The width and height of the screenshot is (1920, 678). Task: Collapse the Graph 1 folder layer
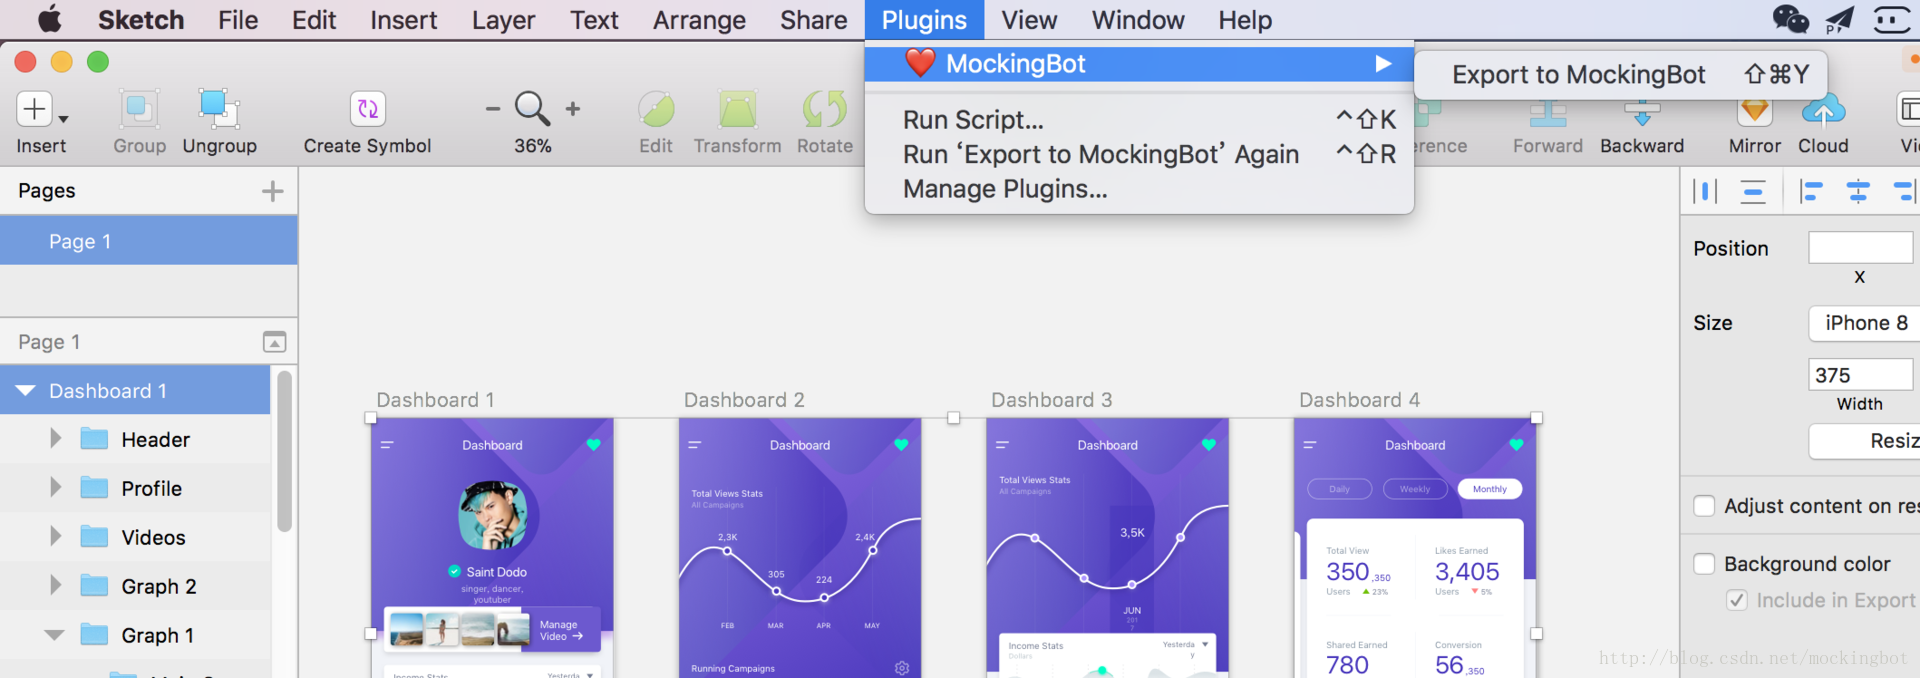(x=55, y=635)
